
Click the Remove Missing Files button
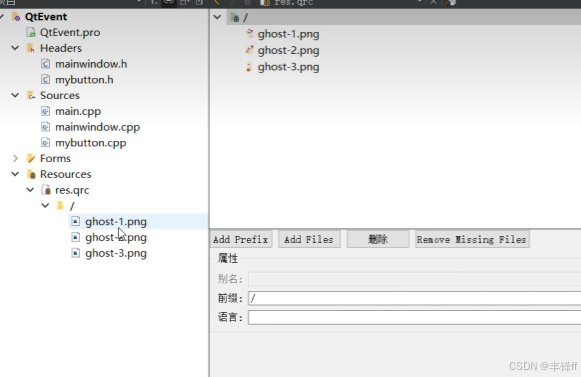tap(472, 239)
